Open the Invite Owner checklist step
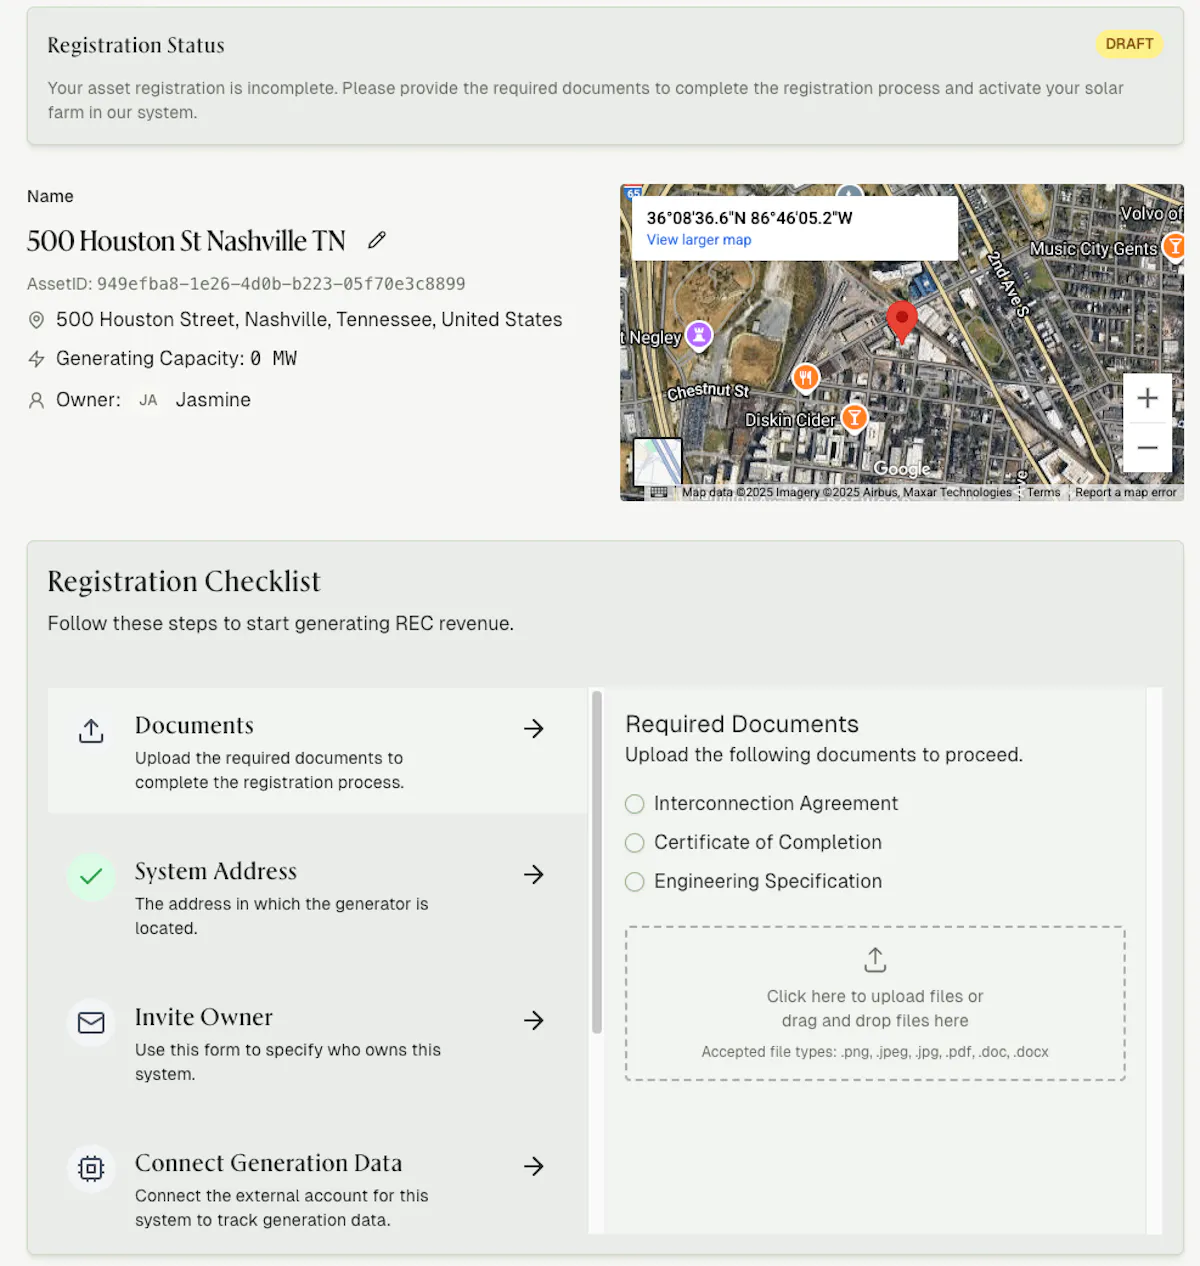This screenshot has width=1200, height=1266. [318, 1043]
